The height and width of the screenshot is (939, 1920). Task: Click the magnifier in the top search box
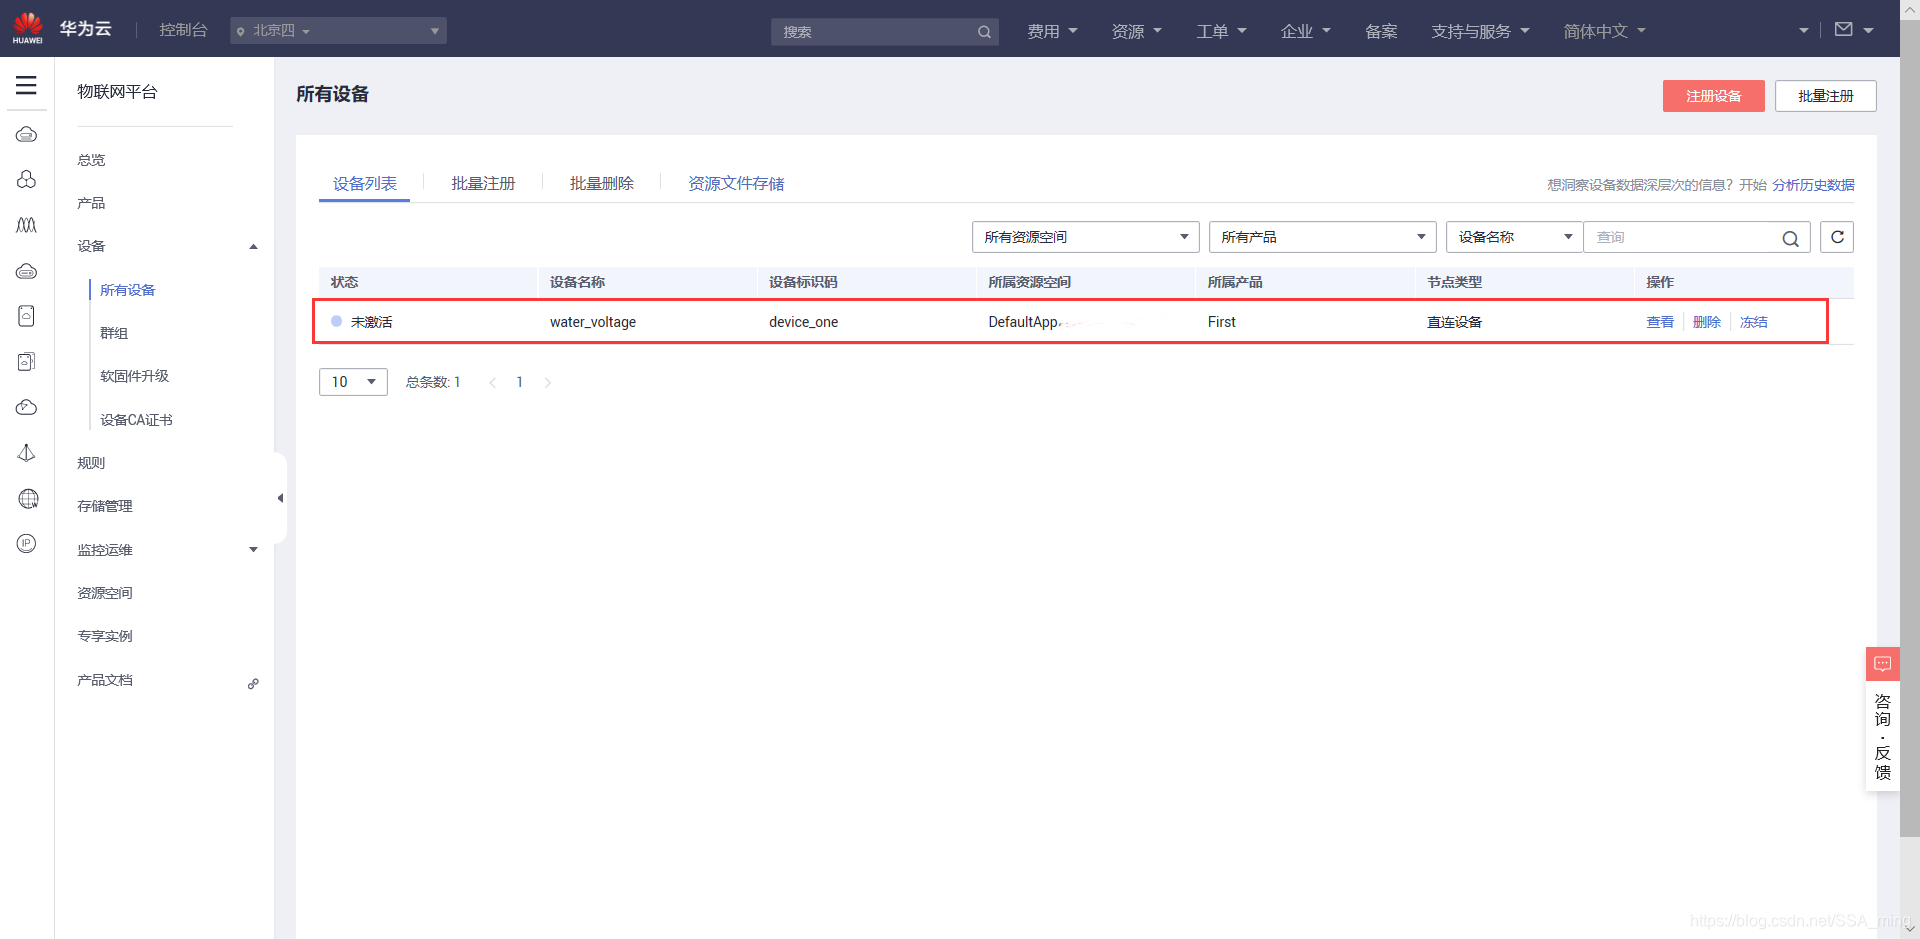tap(984, 32)
